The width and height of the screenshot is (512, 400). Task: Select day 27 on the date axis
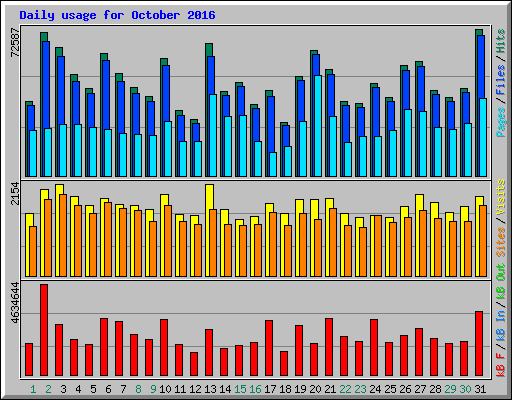click(420, 389)
